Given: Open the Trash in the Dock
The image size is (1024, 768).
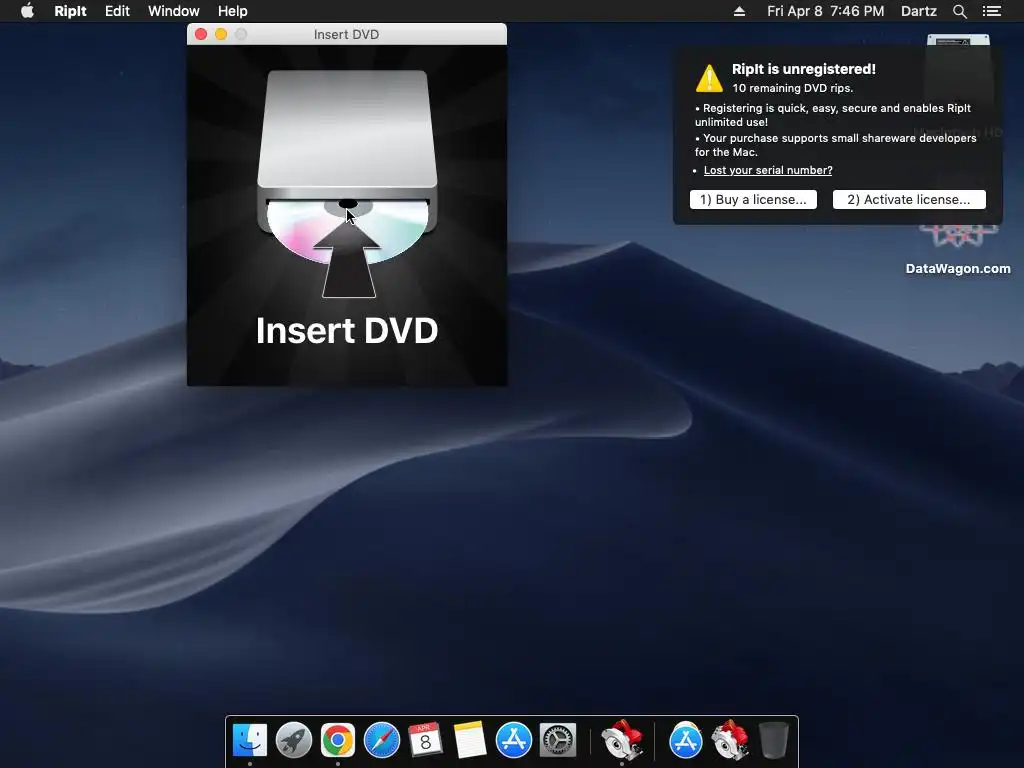Looking at the screenshot, I should pyautogui.click(x=774, y=741).
